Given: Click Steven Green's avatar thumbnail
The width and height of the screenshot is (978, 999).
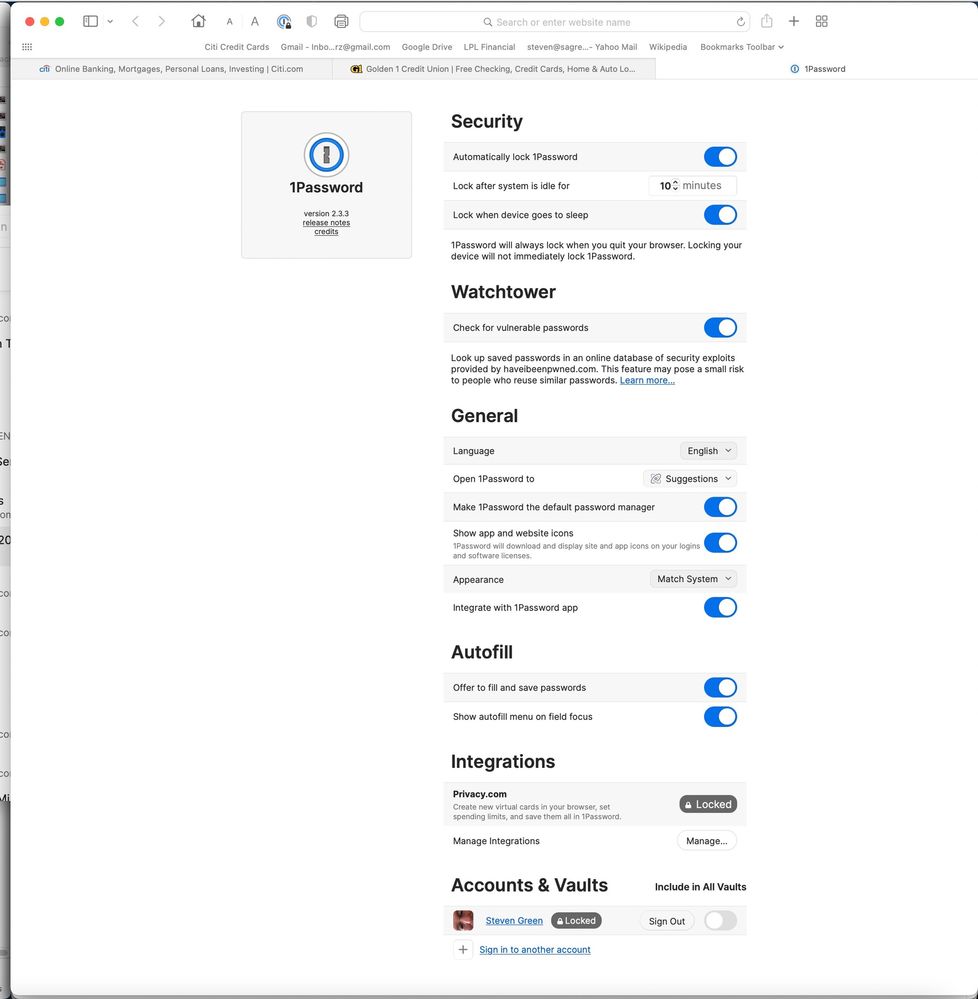Looking at the screenshot, I should pos(463,921).
